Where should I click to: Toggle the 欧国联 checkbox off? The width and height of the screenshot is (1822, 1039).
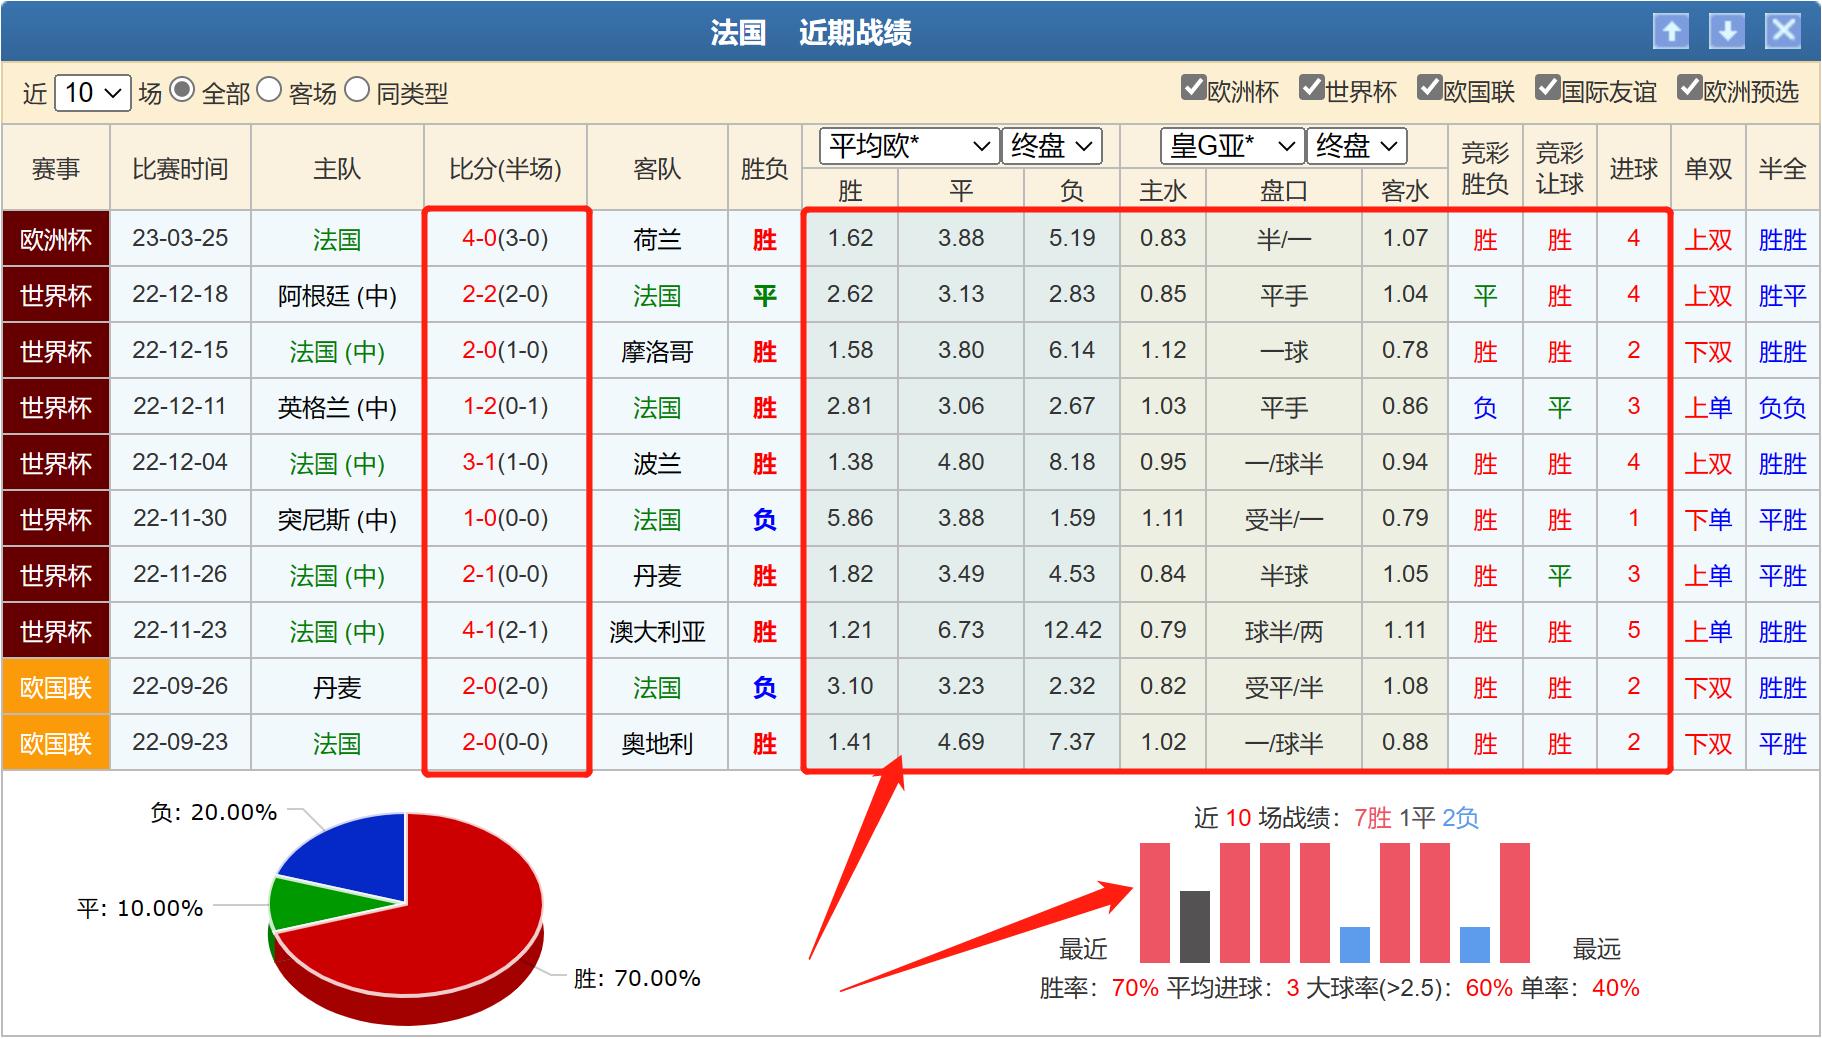pyautogui.click(x=1431, y=89)
